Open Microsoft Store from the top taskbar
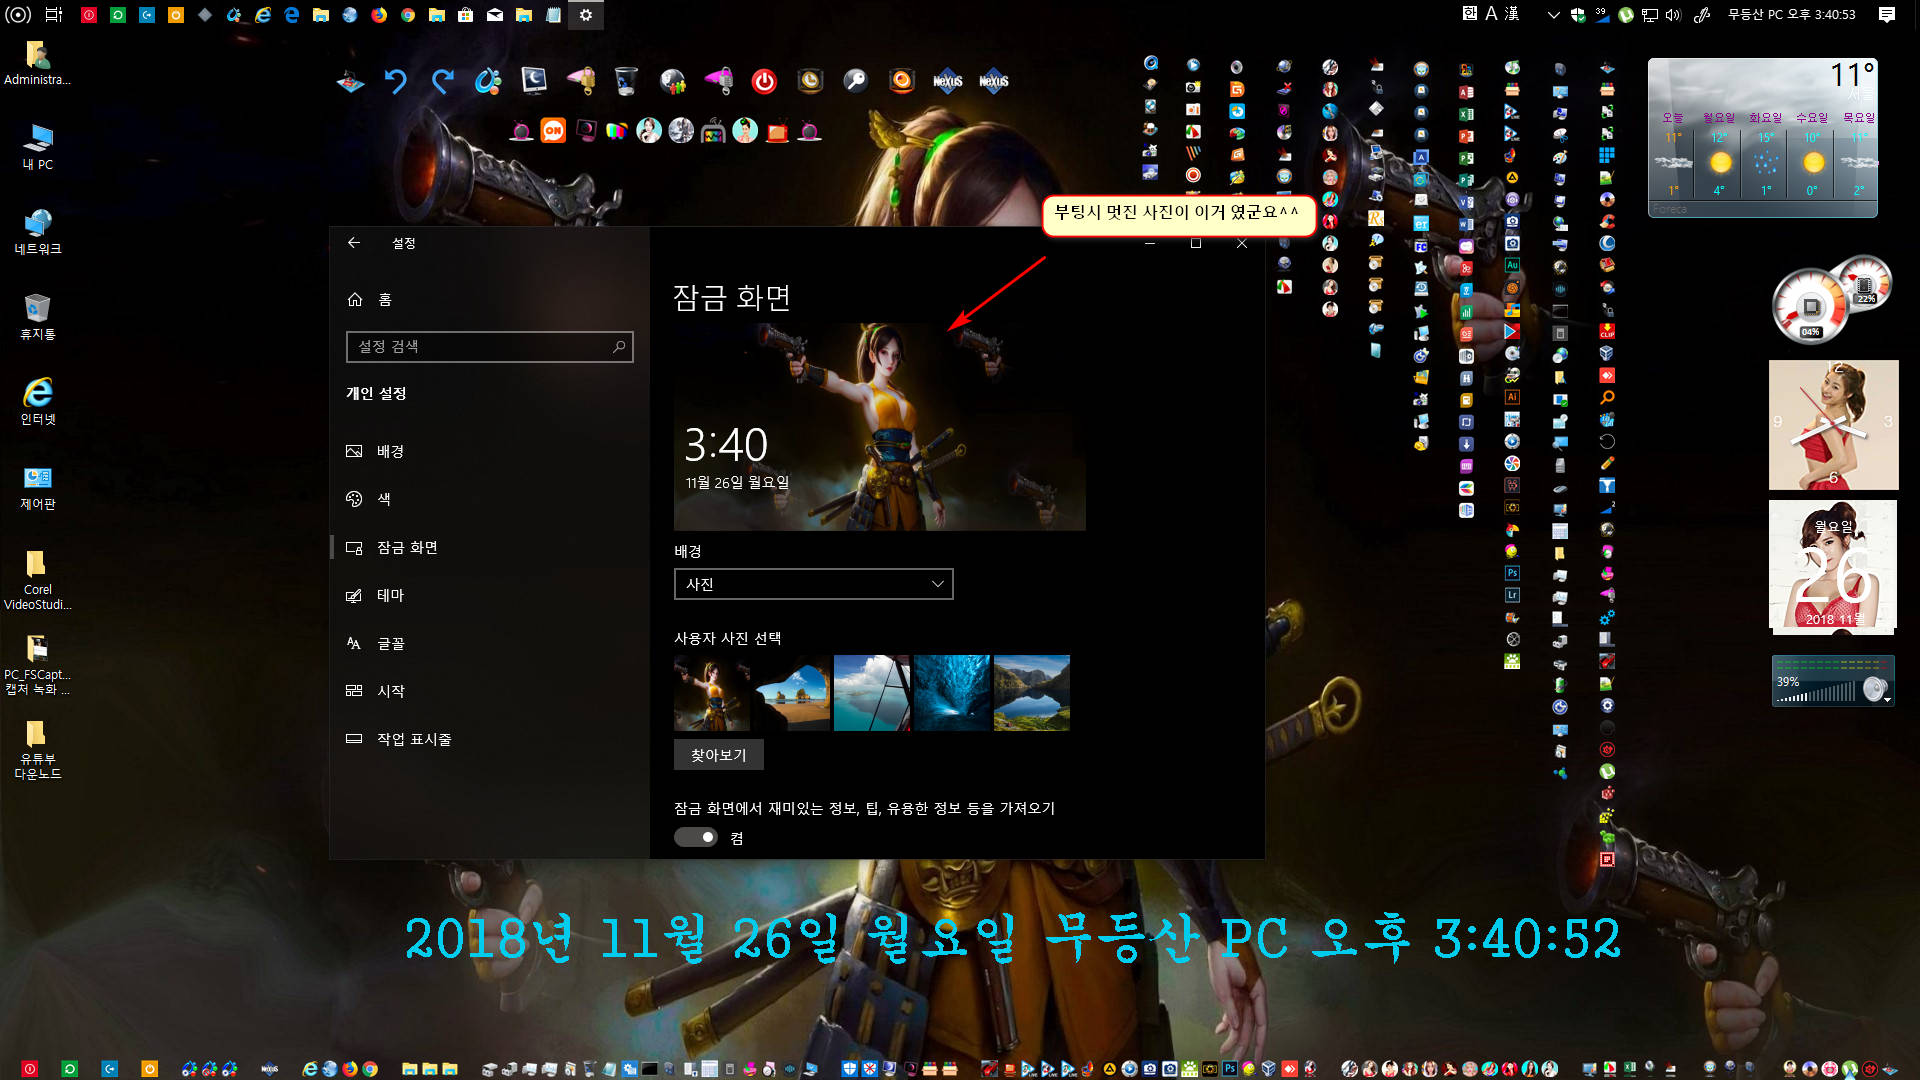Image resolution: width=1920 pixels, height=1080 pixels. click(x=466, y=15)
